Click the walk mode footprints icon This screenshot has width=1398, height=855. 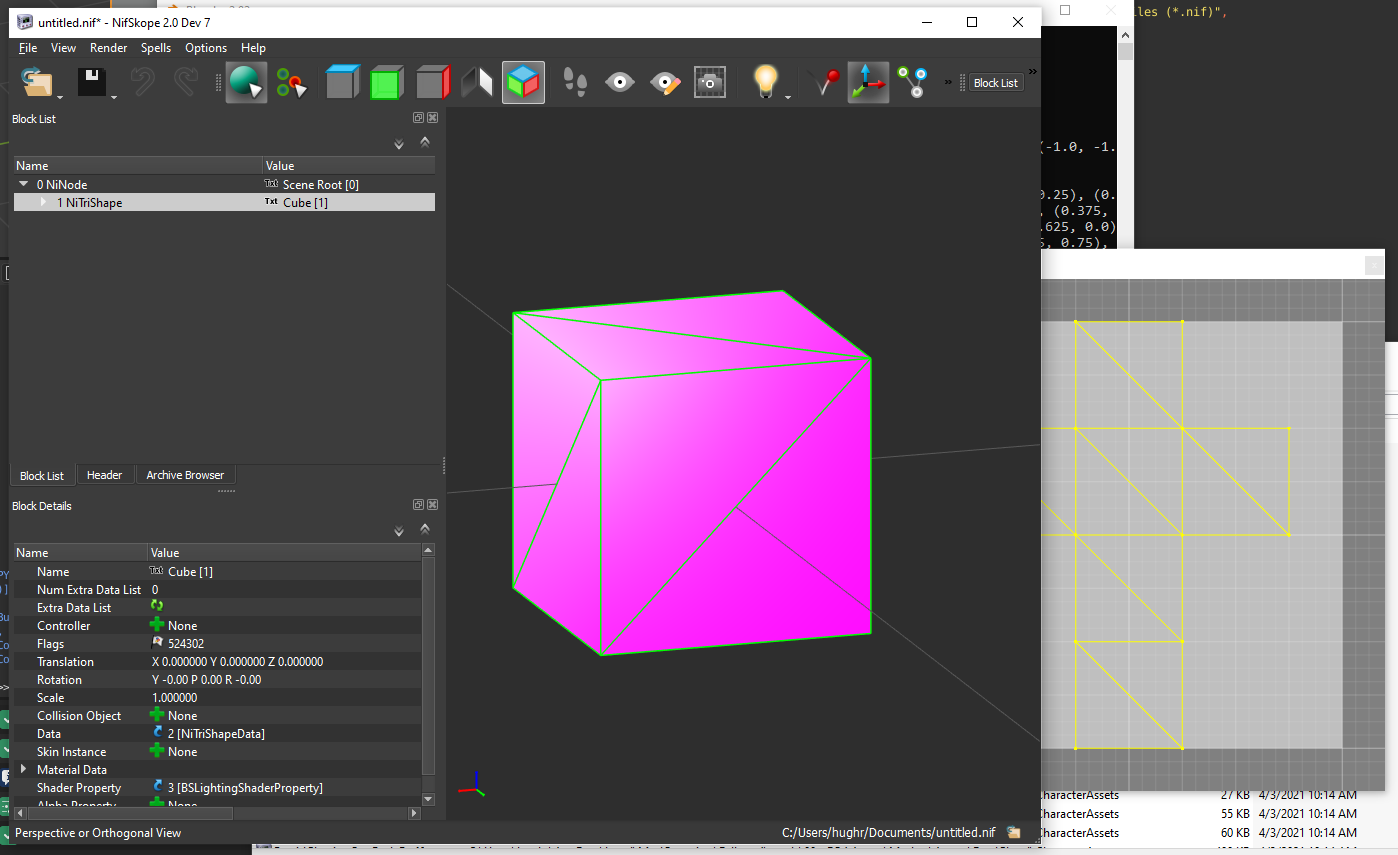pyautogui.click(x=574, y=82)
